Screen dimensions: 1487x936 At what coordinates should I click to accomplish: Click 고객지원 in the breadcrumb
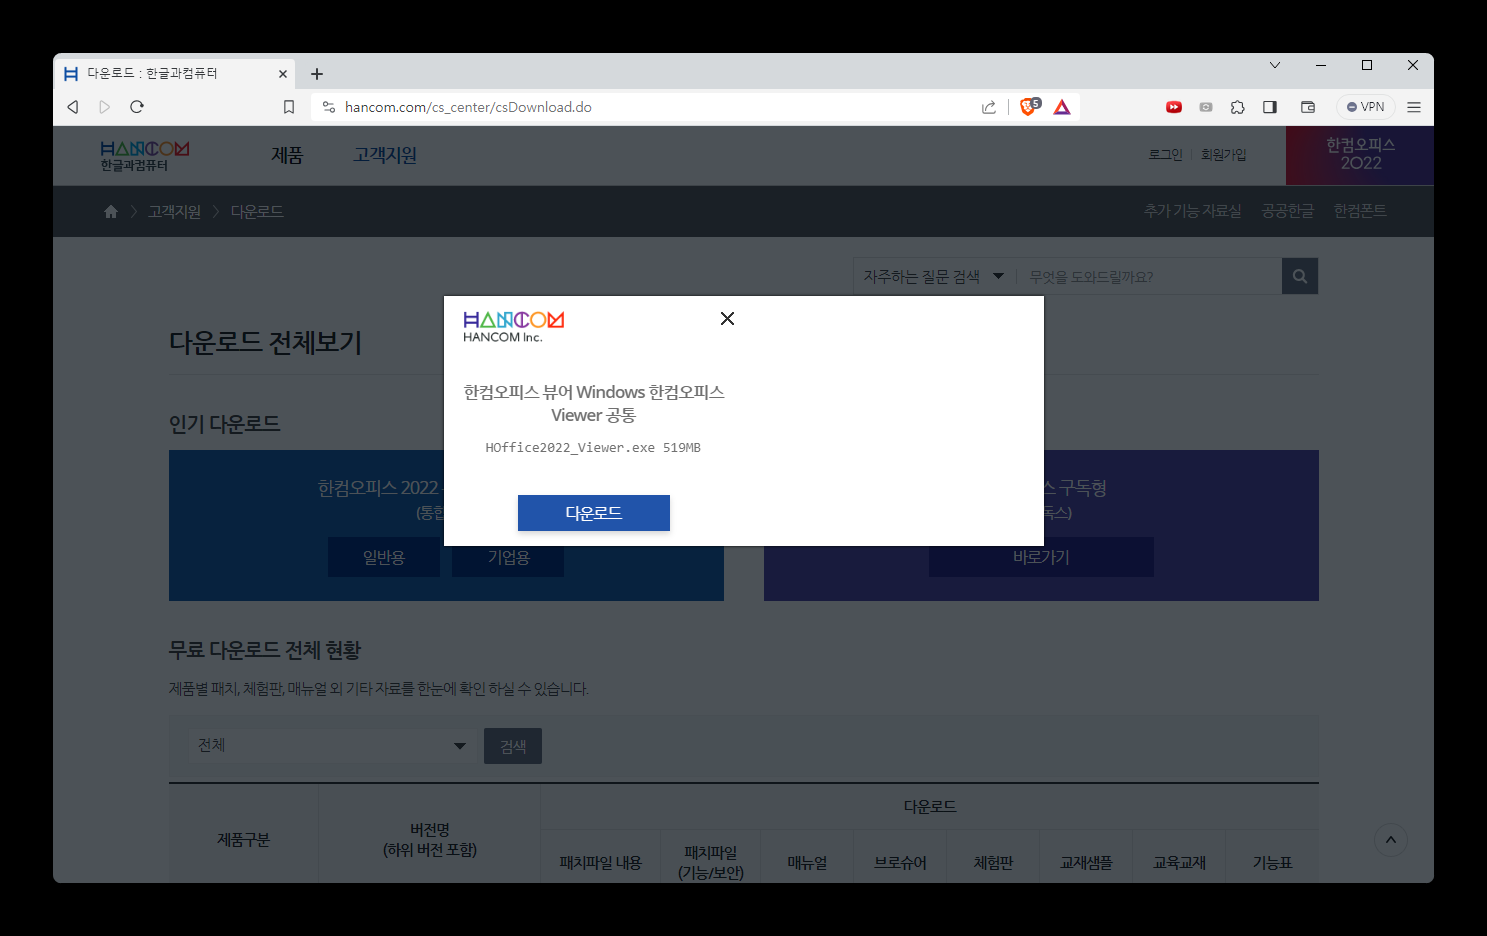click(x=174, y=212)
